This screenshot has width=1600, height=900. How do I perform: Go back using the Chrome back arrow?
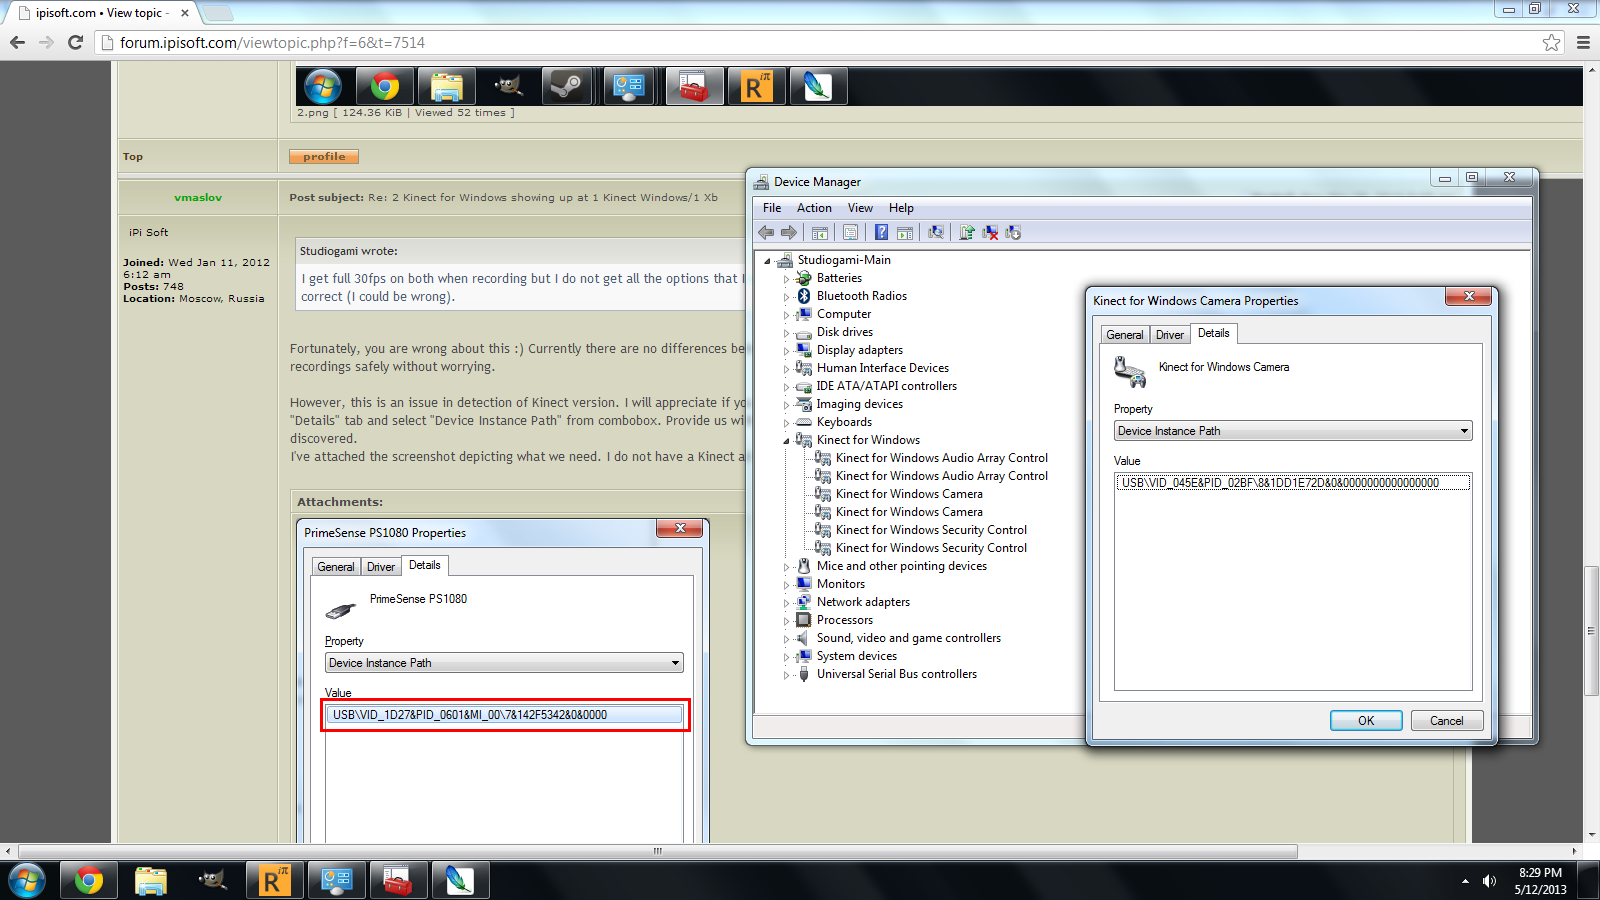[17, 42]
